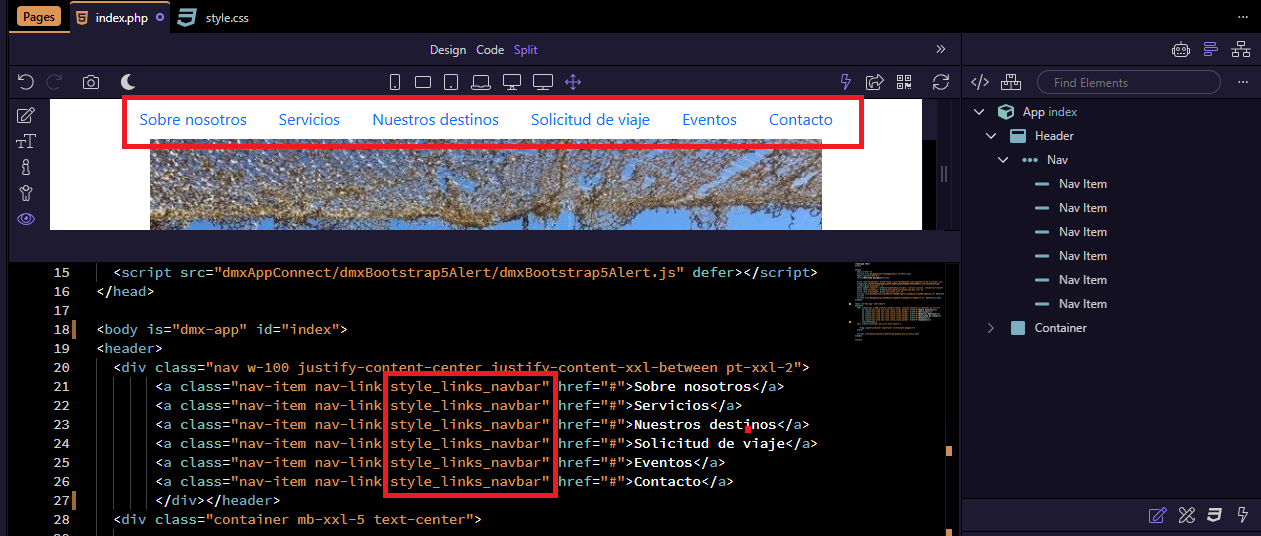1261x536 pixels.
Task: Switch to Design view mode
Action: pyautogui.click(x=448, y=50)
